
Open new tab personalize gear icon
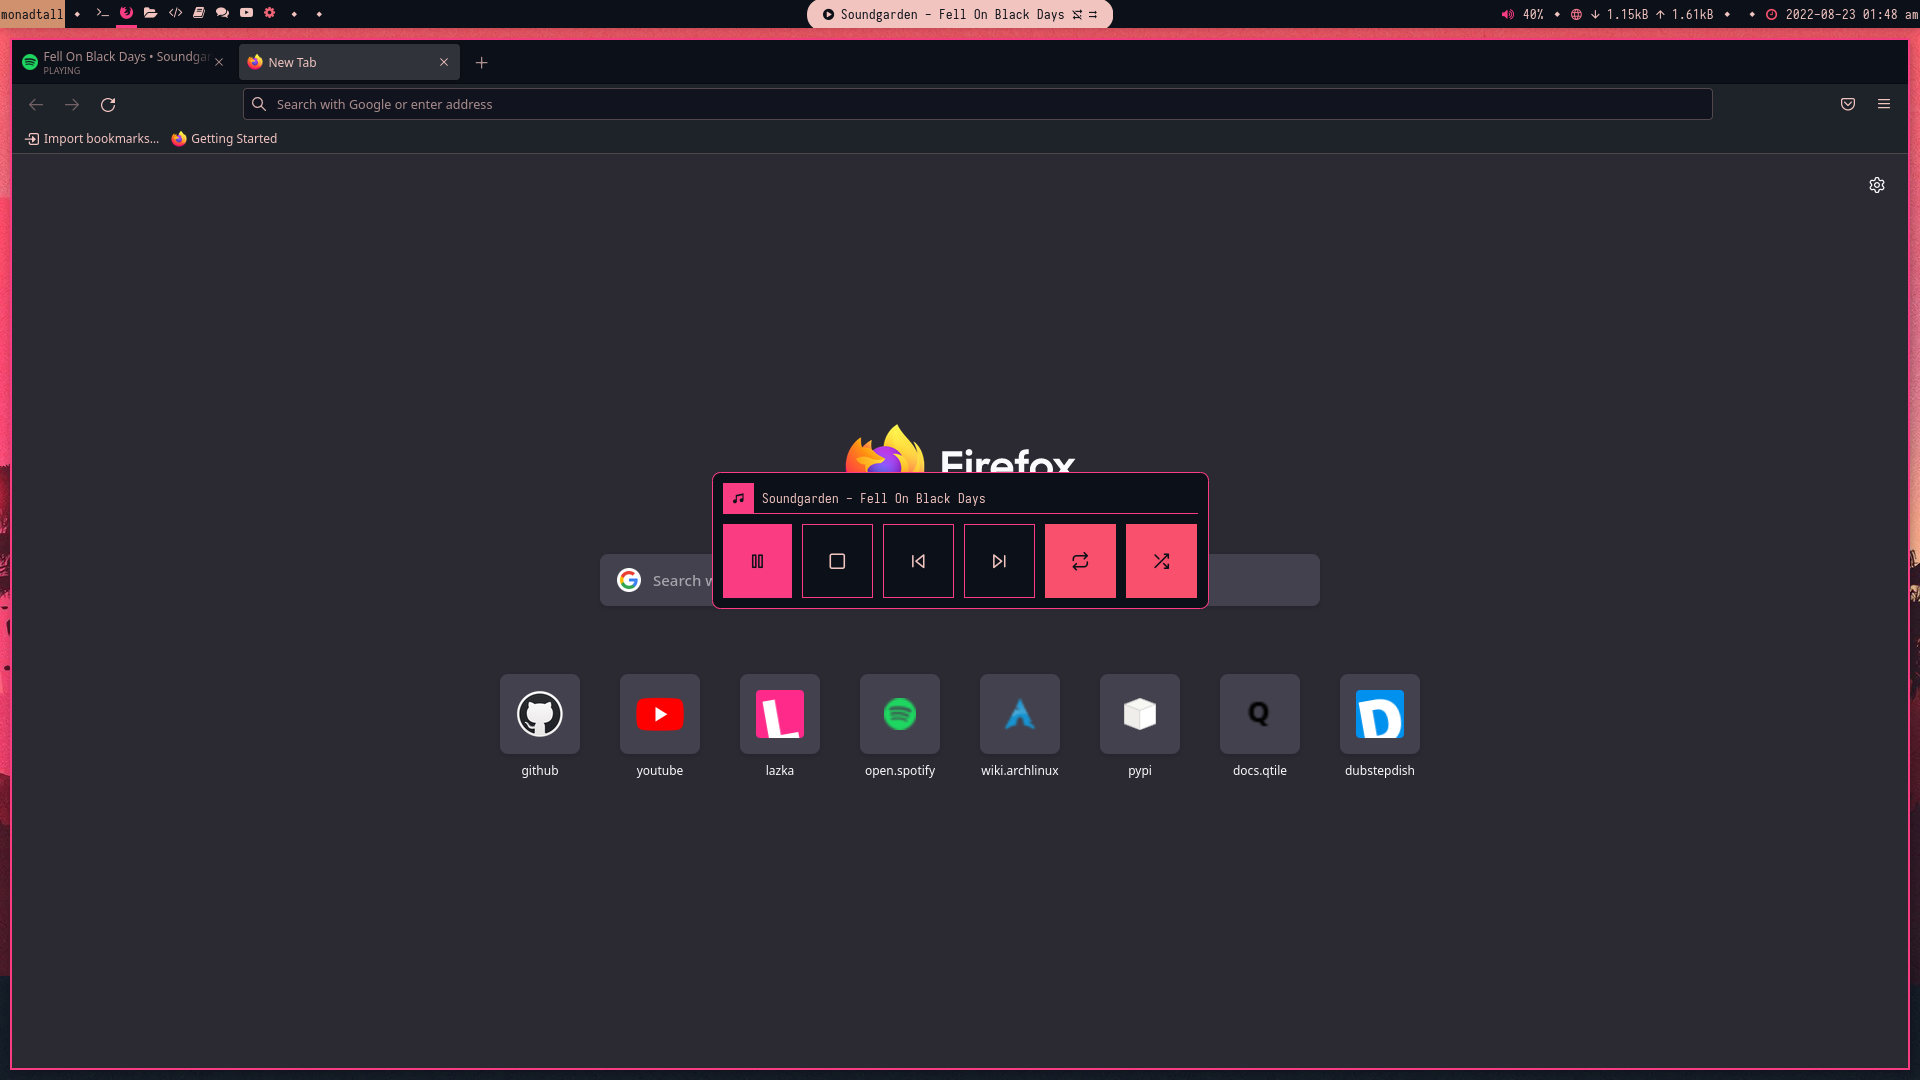[x=1877, y=185]
